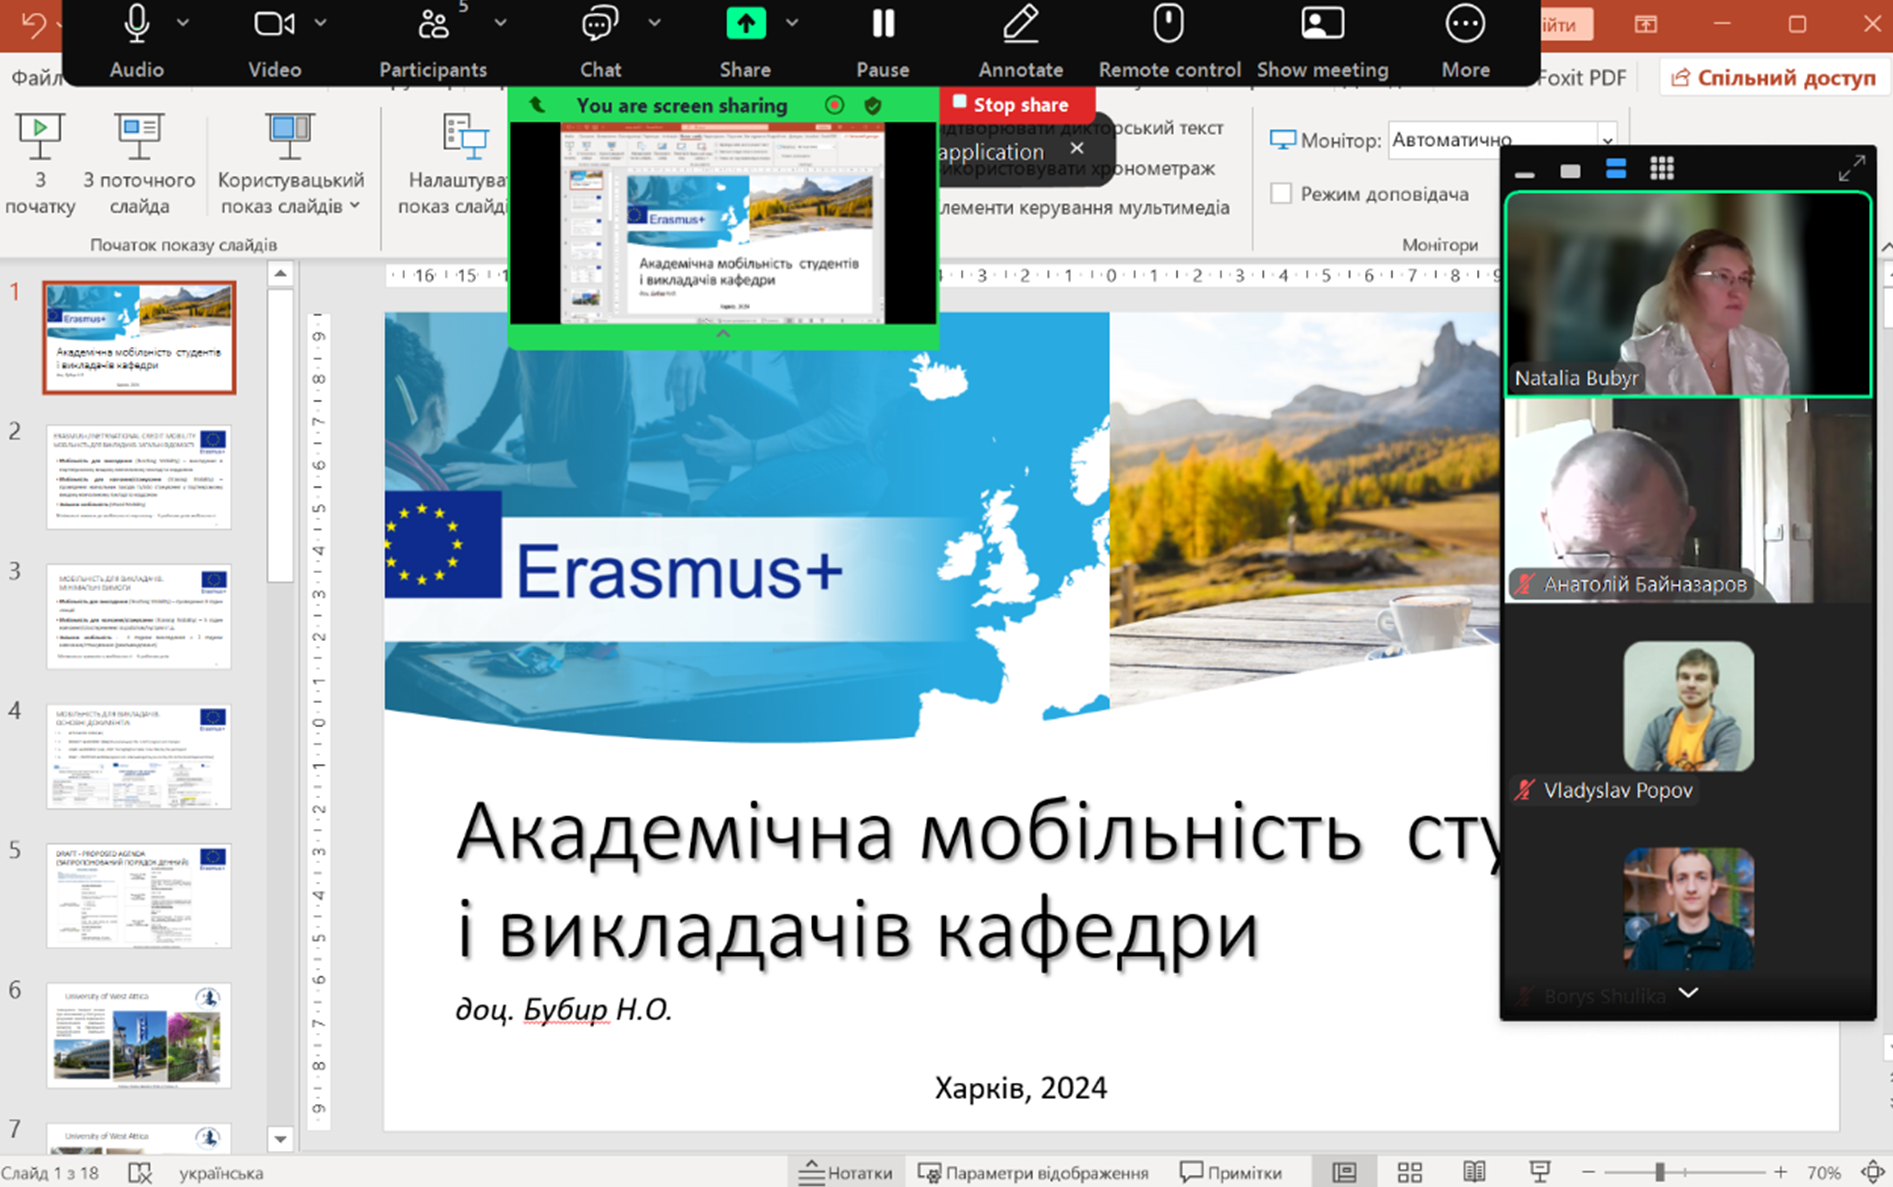Expand the Audio options arrow
Screen dimensions: 1893x1187
(x=183, y=22)
